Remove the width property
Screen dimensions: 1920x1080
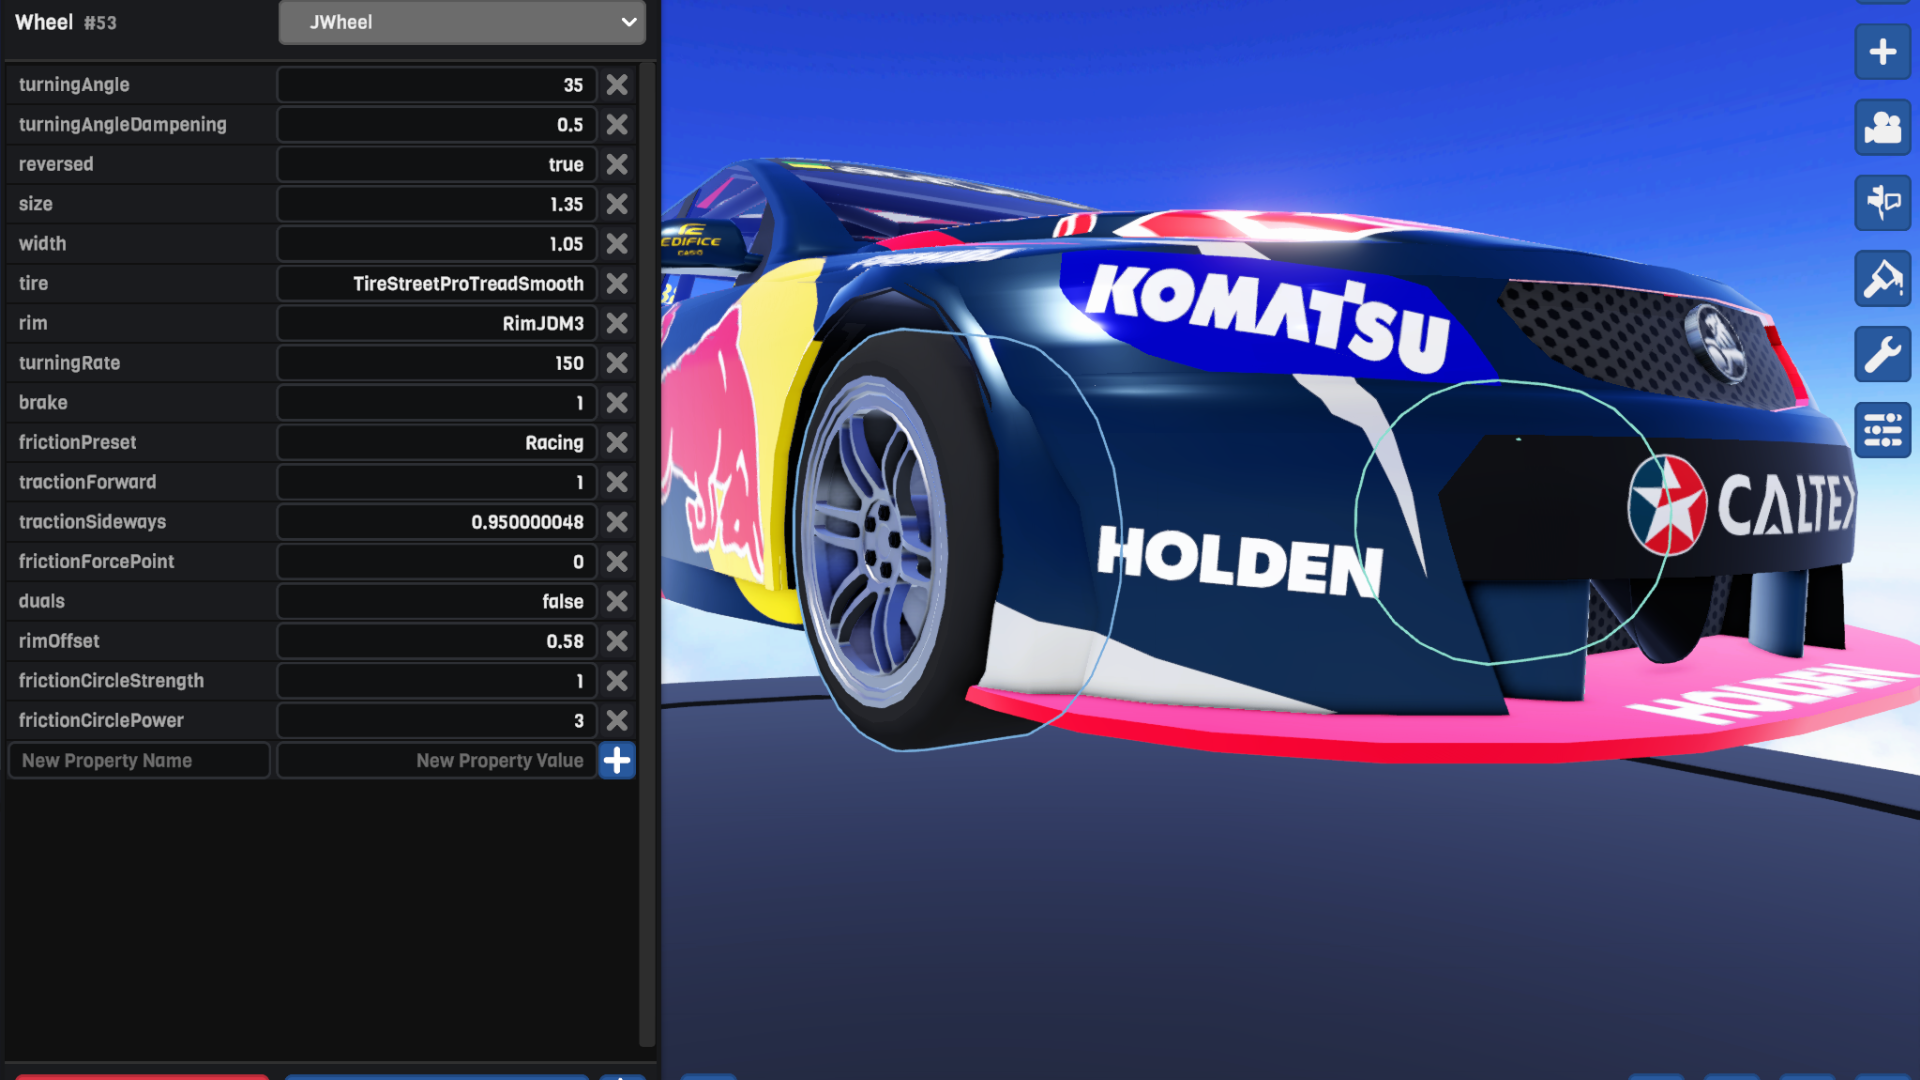click(x=617, y=244)
